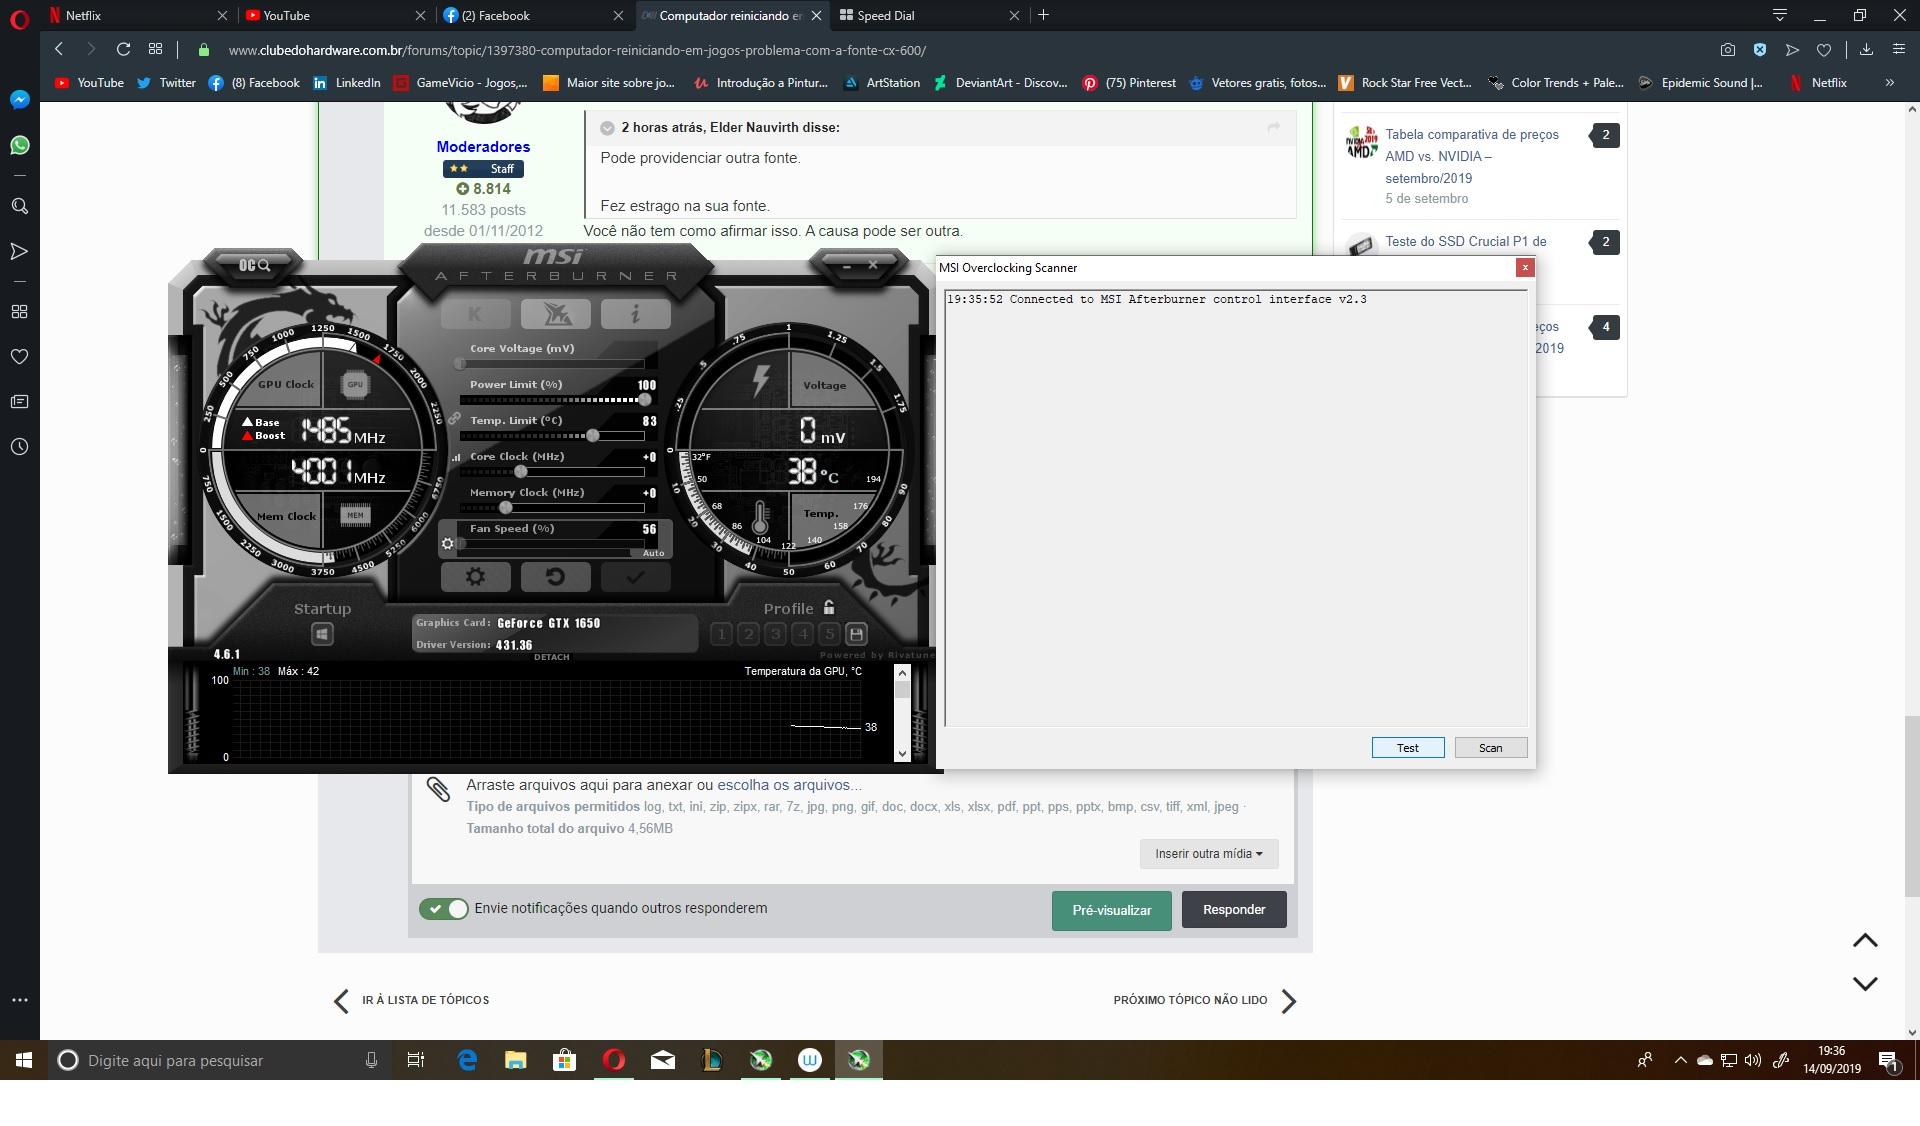Toggle fan speed Auto mode
The height and width of the screenshot is (1126, 1920).
click(653, 553)
